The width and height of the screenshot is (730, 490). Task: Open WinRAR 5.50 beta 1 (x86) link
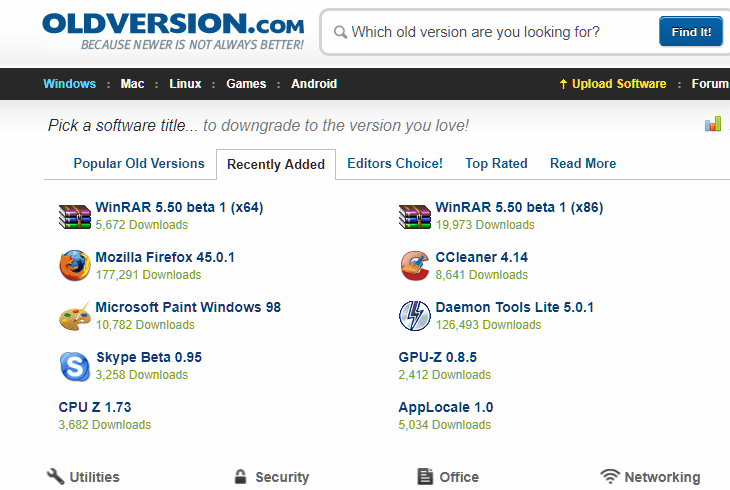click(519, 207)
